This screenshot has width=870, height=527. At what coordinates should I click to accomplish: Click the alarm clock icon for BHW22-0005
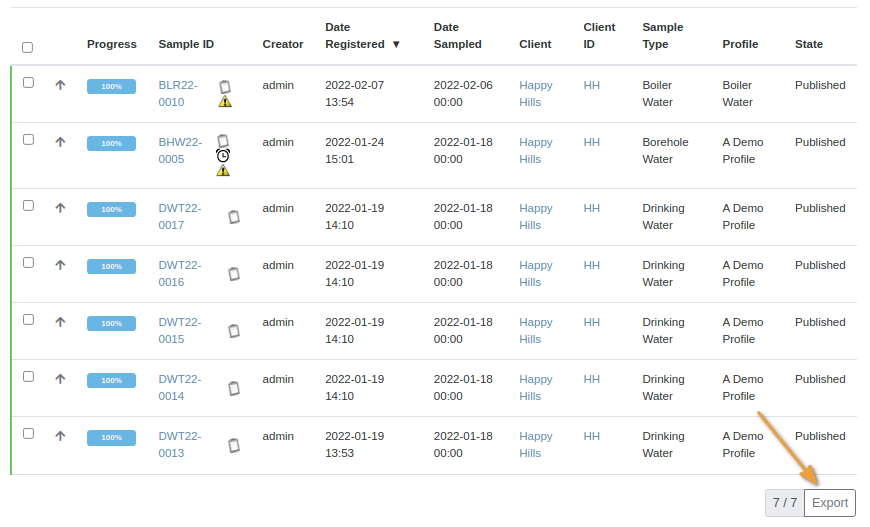point(223,155)
